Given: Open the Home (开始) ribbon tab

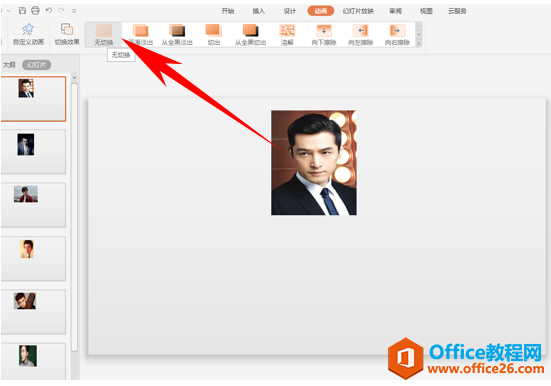Looking at the screenshot, I should pos(228,11).
